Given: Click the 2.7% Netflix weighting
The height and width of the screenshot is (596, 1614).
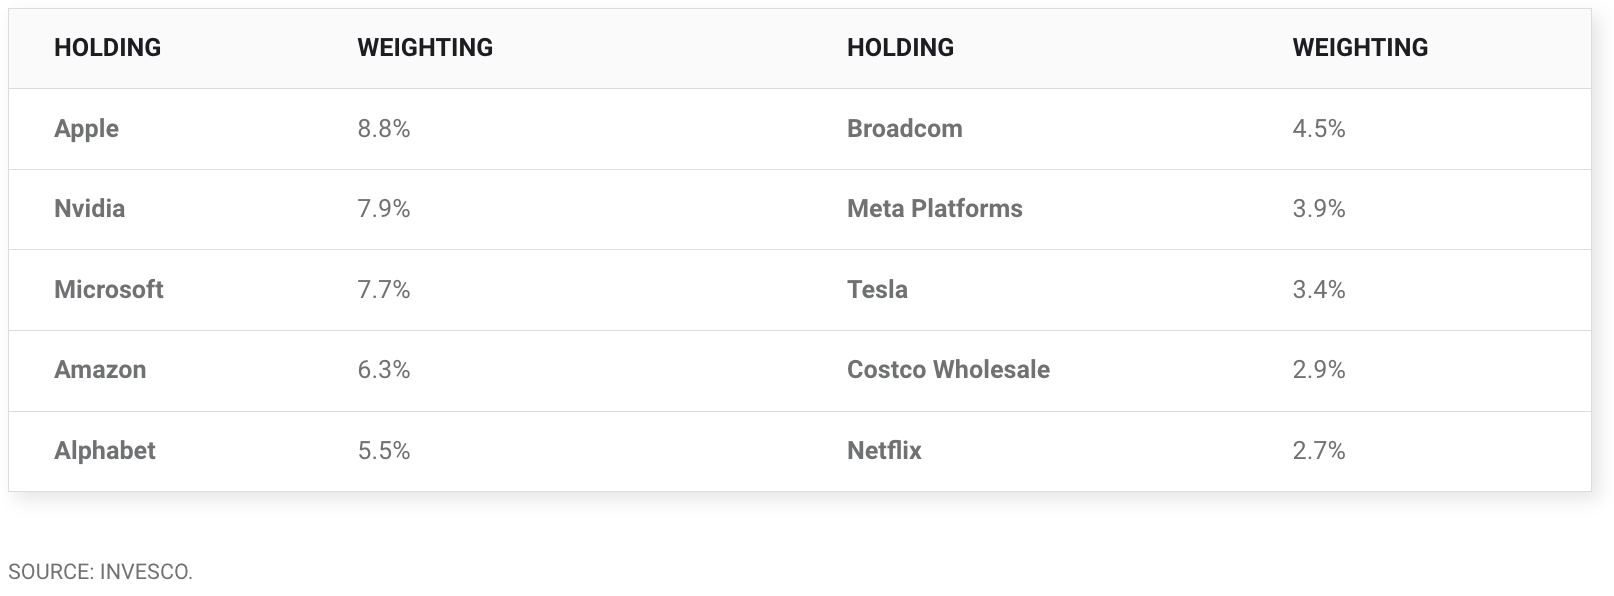Looking at the screenshot, I should coord(1318,451).
